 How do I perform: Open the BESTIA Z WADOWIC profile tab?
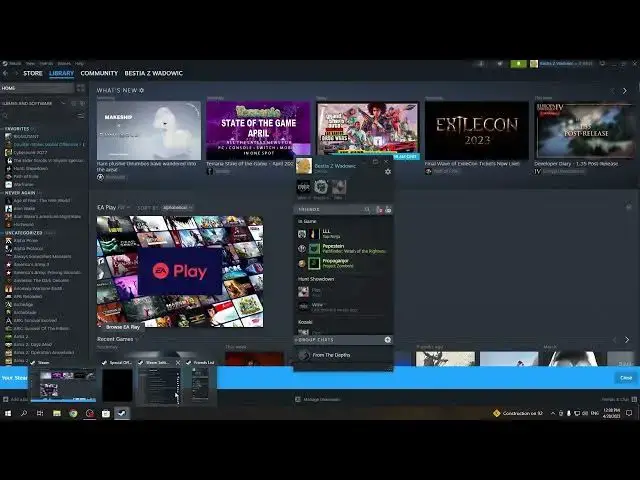point(153,73)
